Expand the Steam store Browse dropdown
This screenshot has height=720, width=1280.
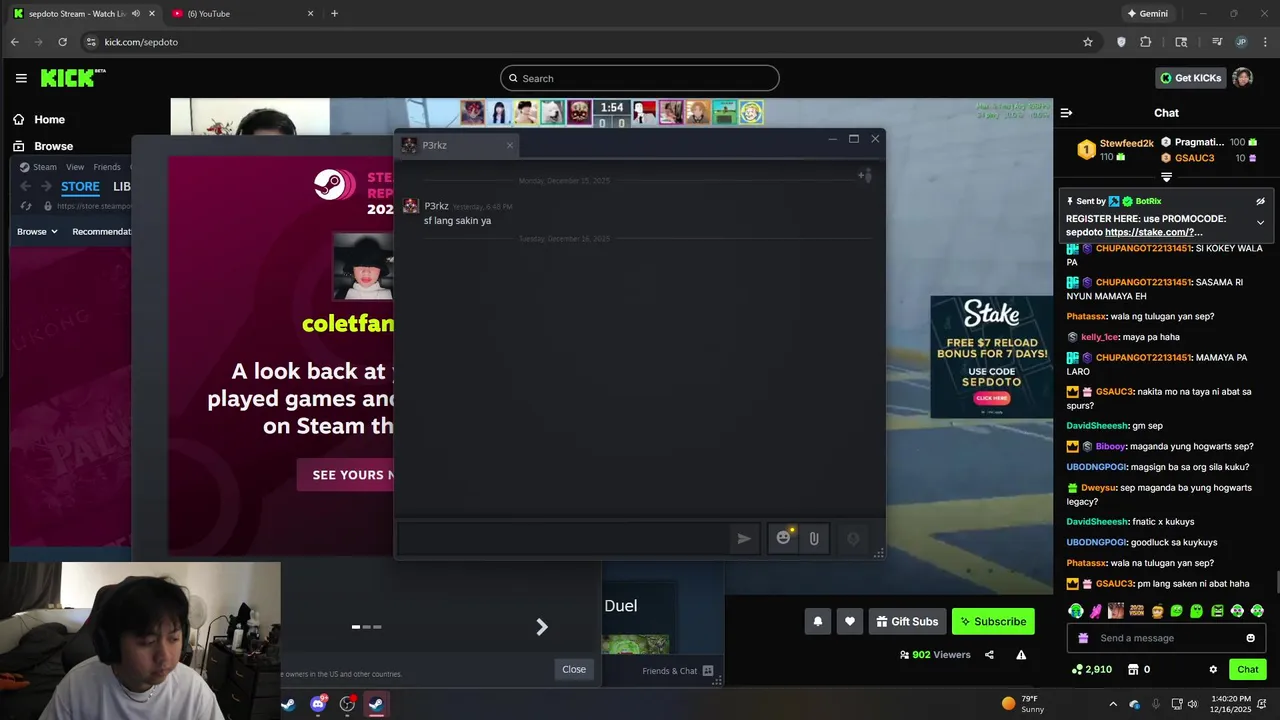click(x=37, y=231)
